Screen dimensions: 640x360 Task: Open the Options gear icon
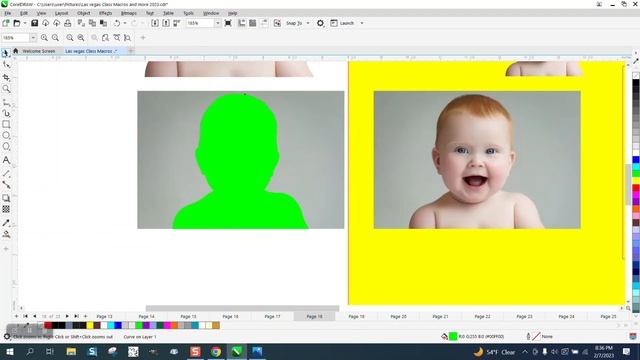[320, 23]
